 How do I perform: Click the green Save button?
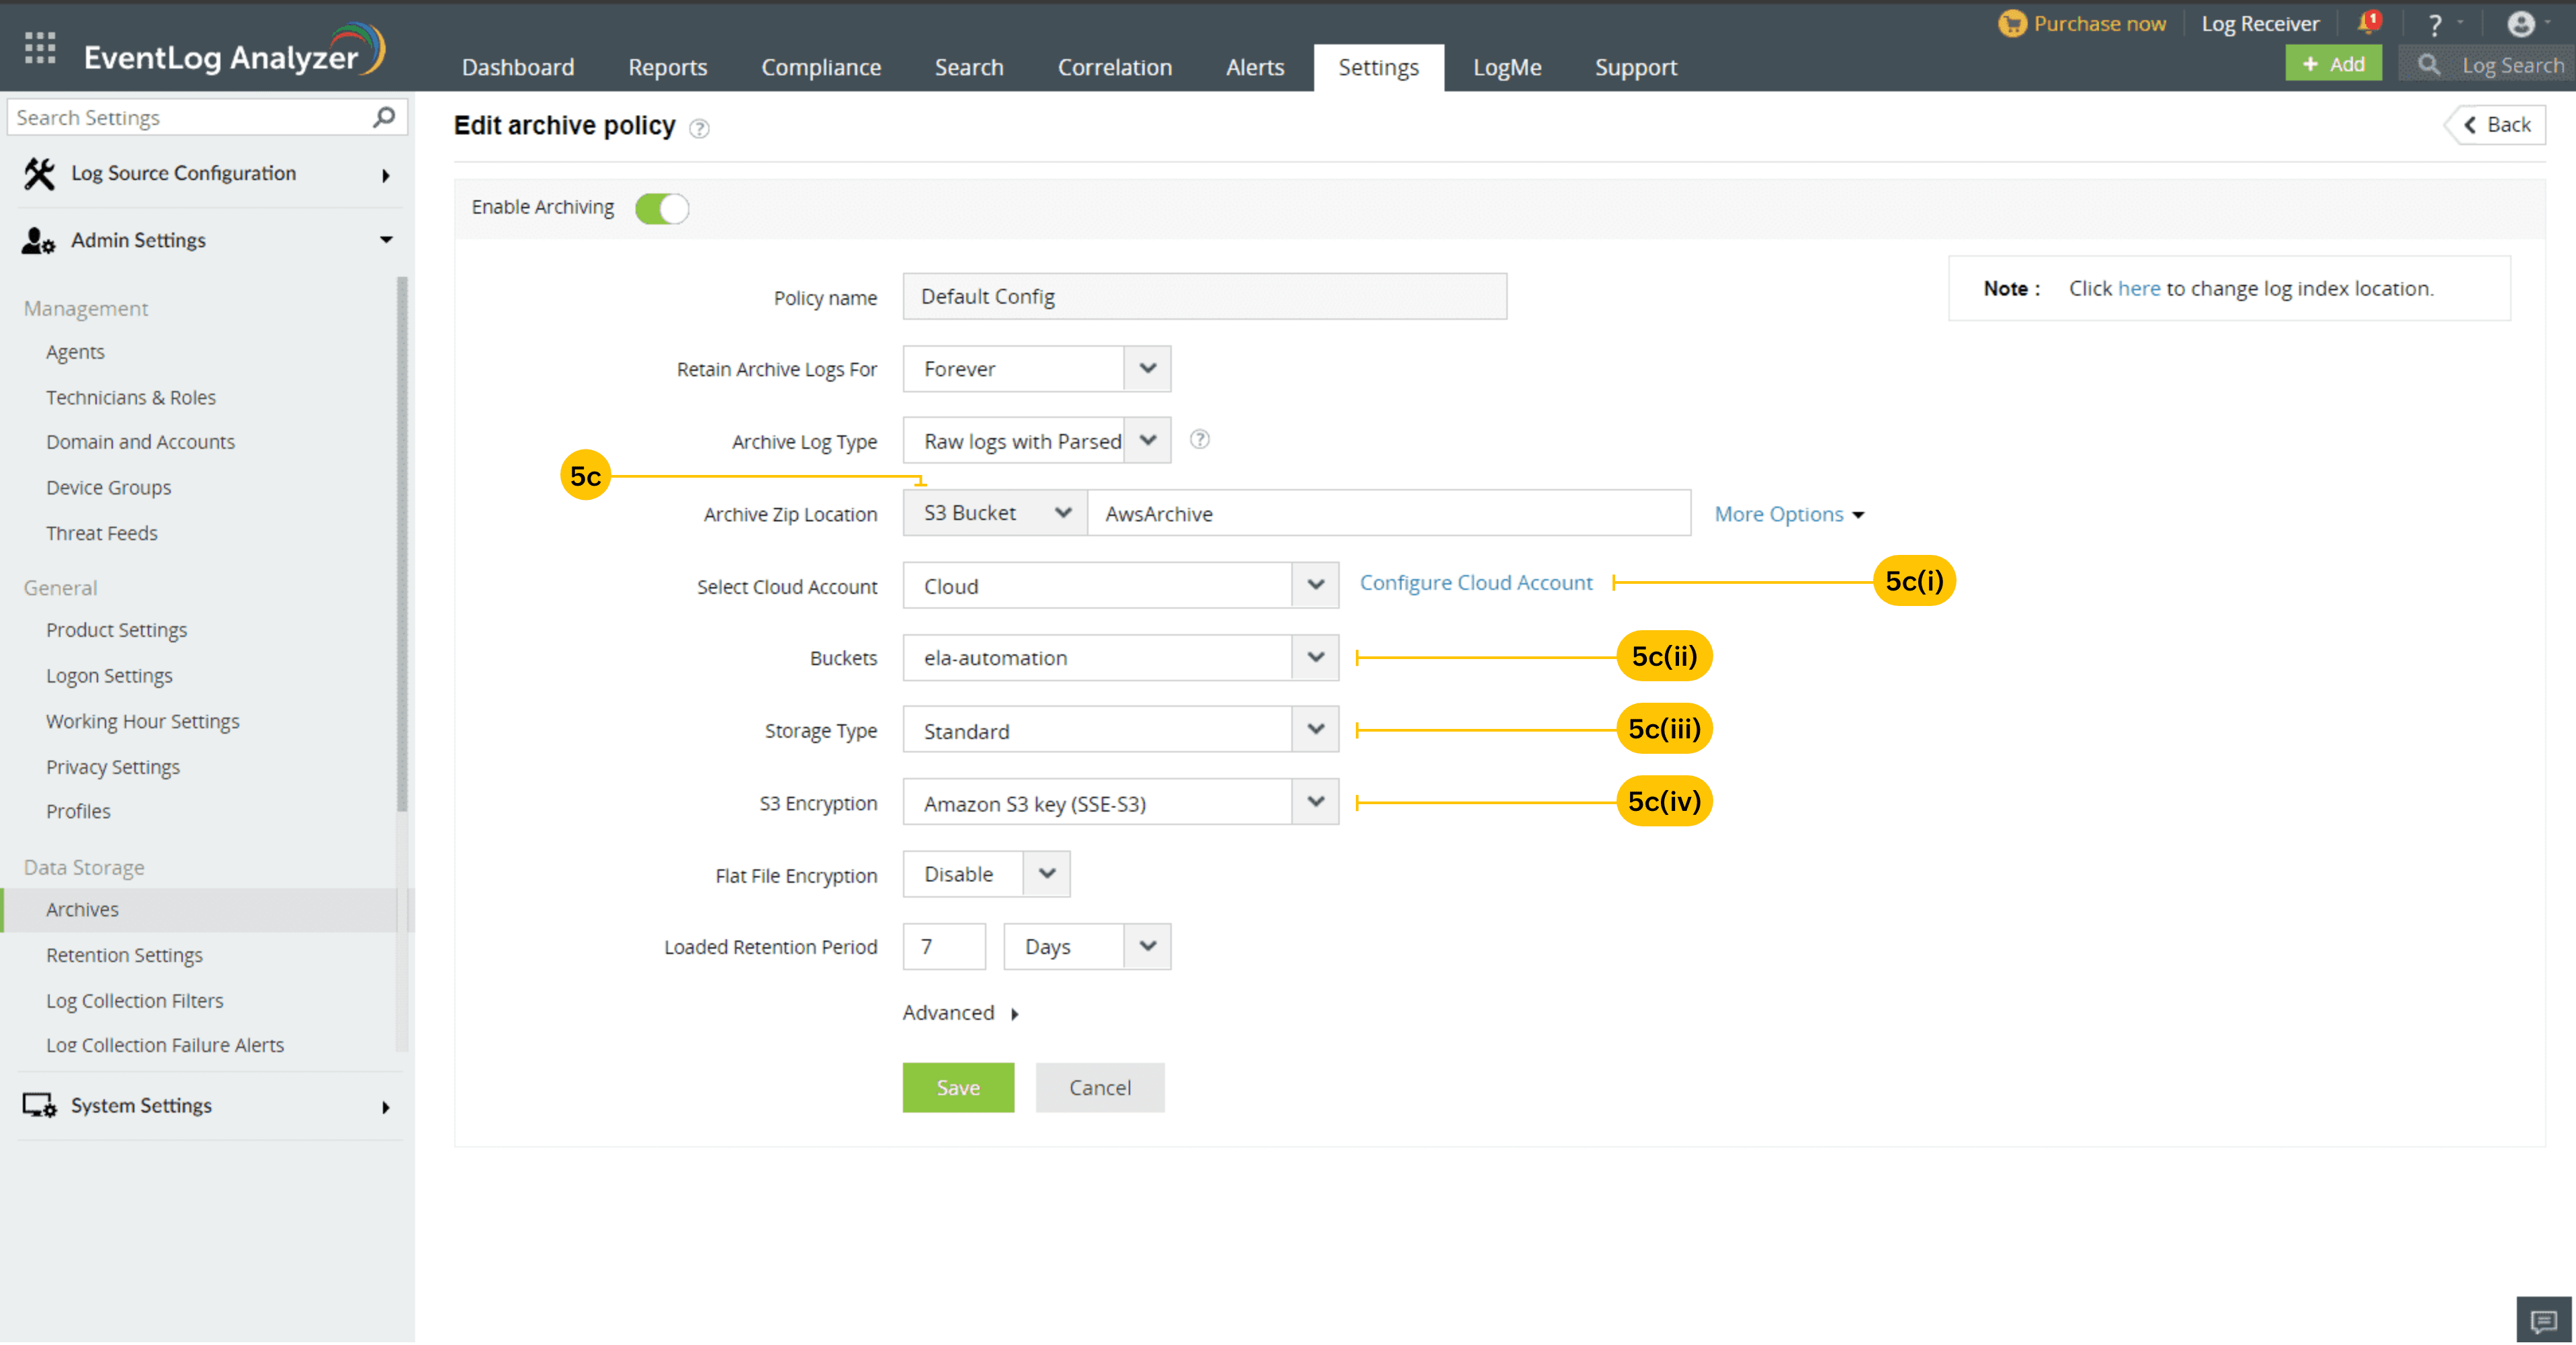click(x=957, y=1088)
